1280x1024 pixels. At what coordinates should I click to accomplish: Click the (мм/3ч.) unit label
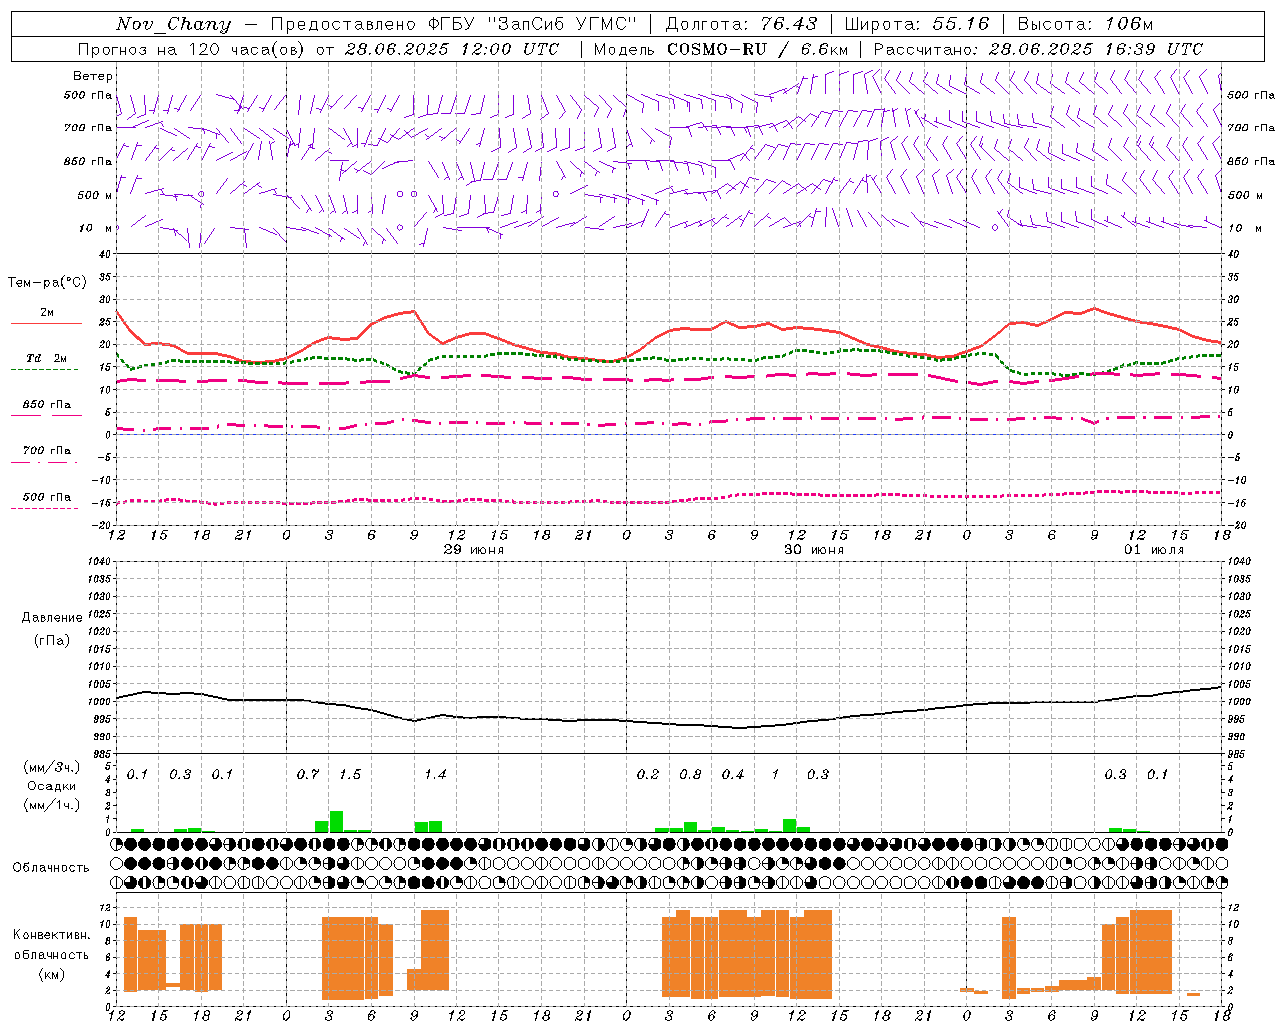(52, 767)
